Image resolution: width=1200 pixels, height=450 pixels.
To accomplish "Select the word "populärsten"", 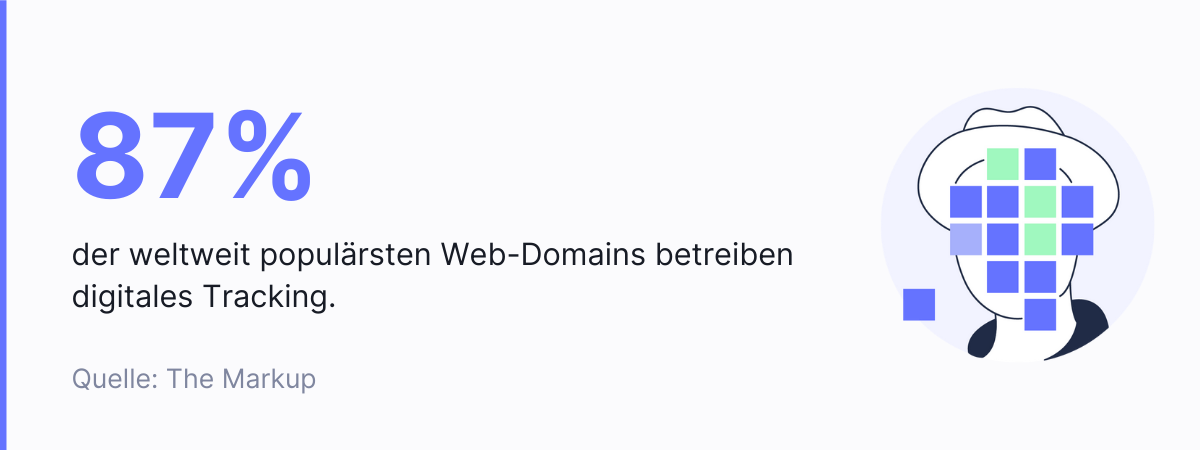I will [335, 256].
